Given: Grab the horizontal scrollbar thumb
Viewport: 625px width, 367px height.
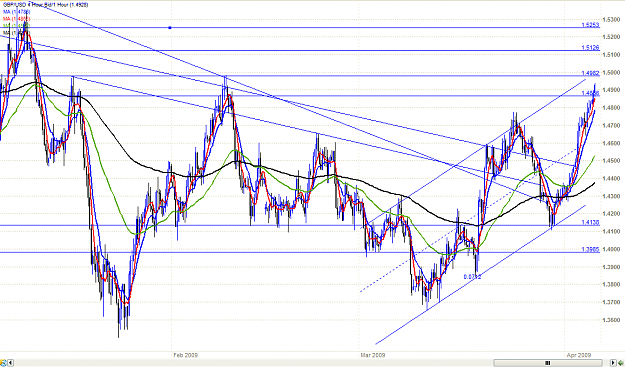Looking at the screenshot, I should pos(548,362).
